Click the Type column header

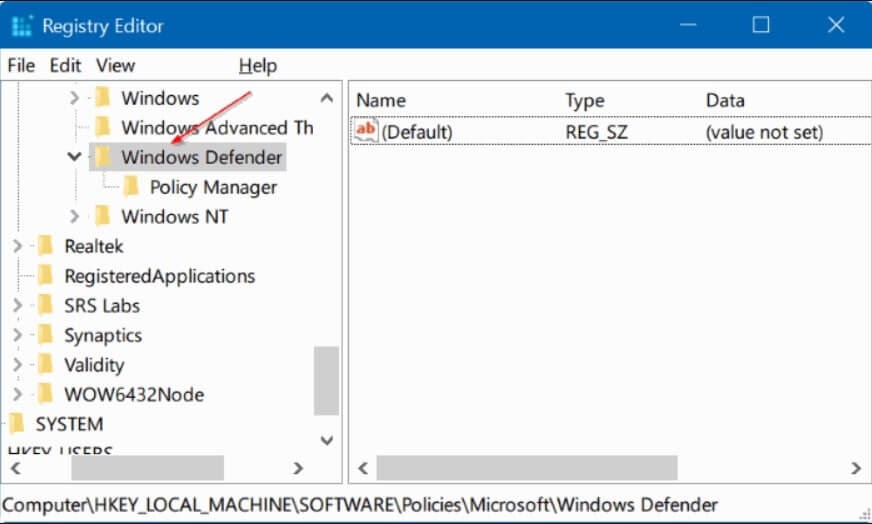click(584, 101)
